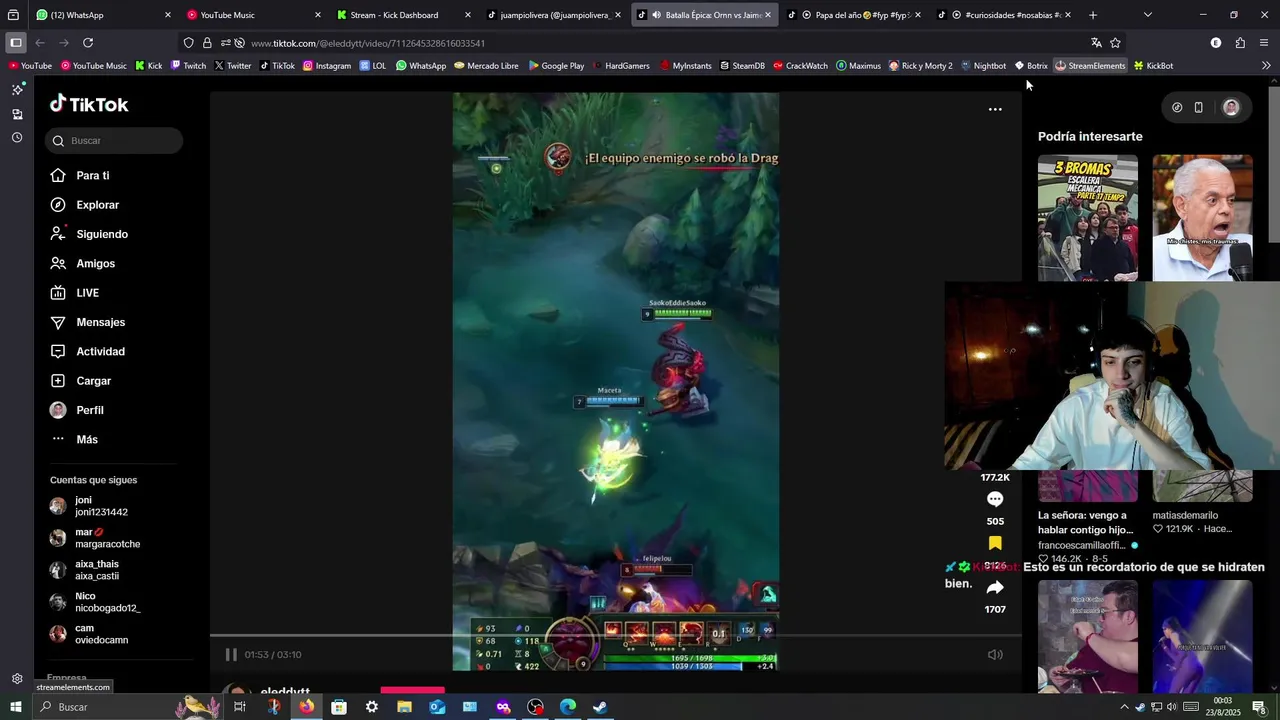The height and width of the screenshot is (720, 1280).
Task: Open the old man suggested video thumbnail
Action: (1202, 218)
